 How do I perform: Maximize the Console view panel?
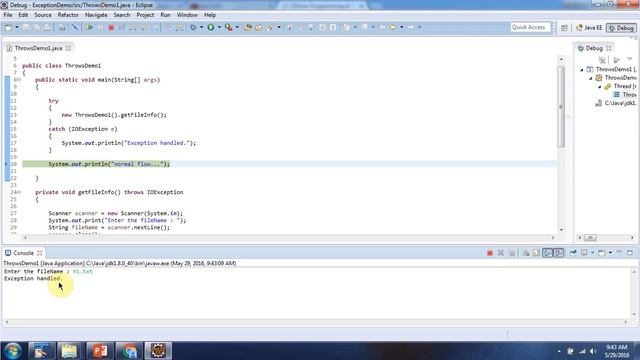(x=630, y=253)
